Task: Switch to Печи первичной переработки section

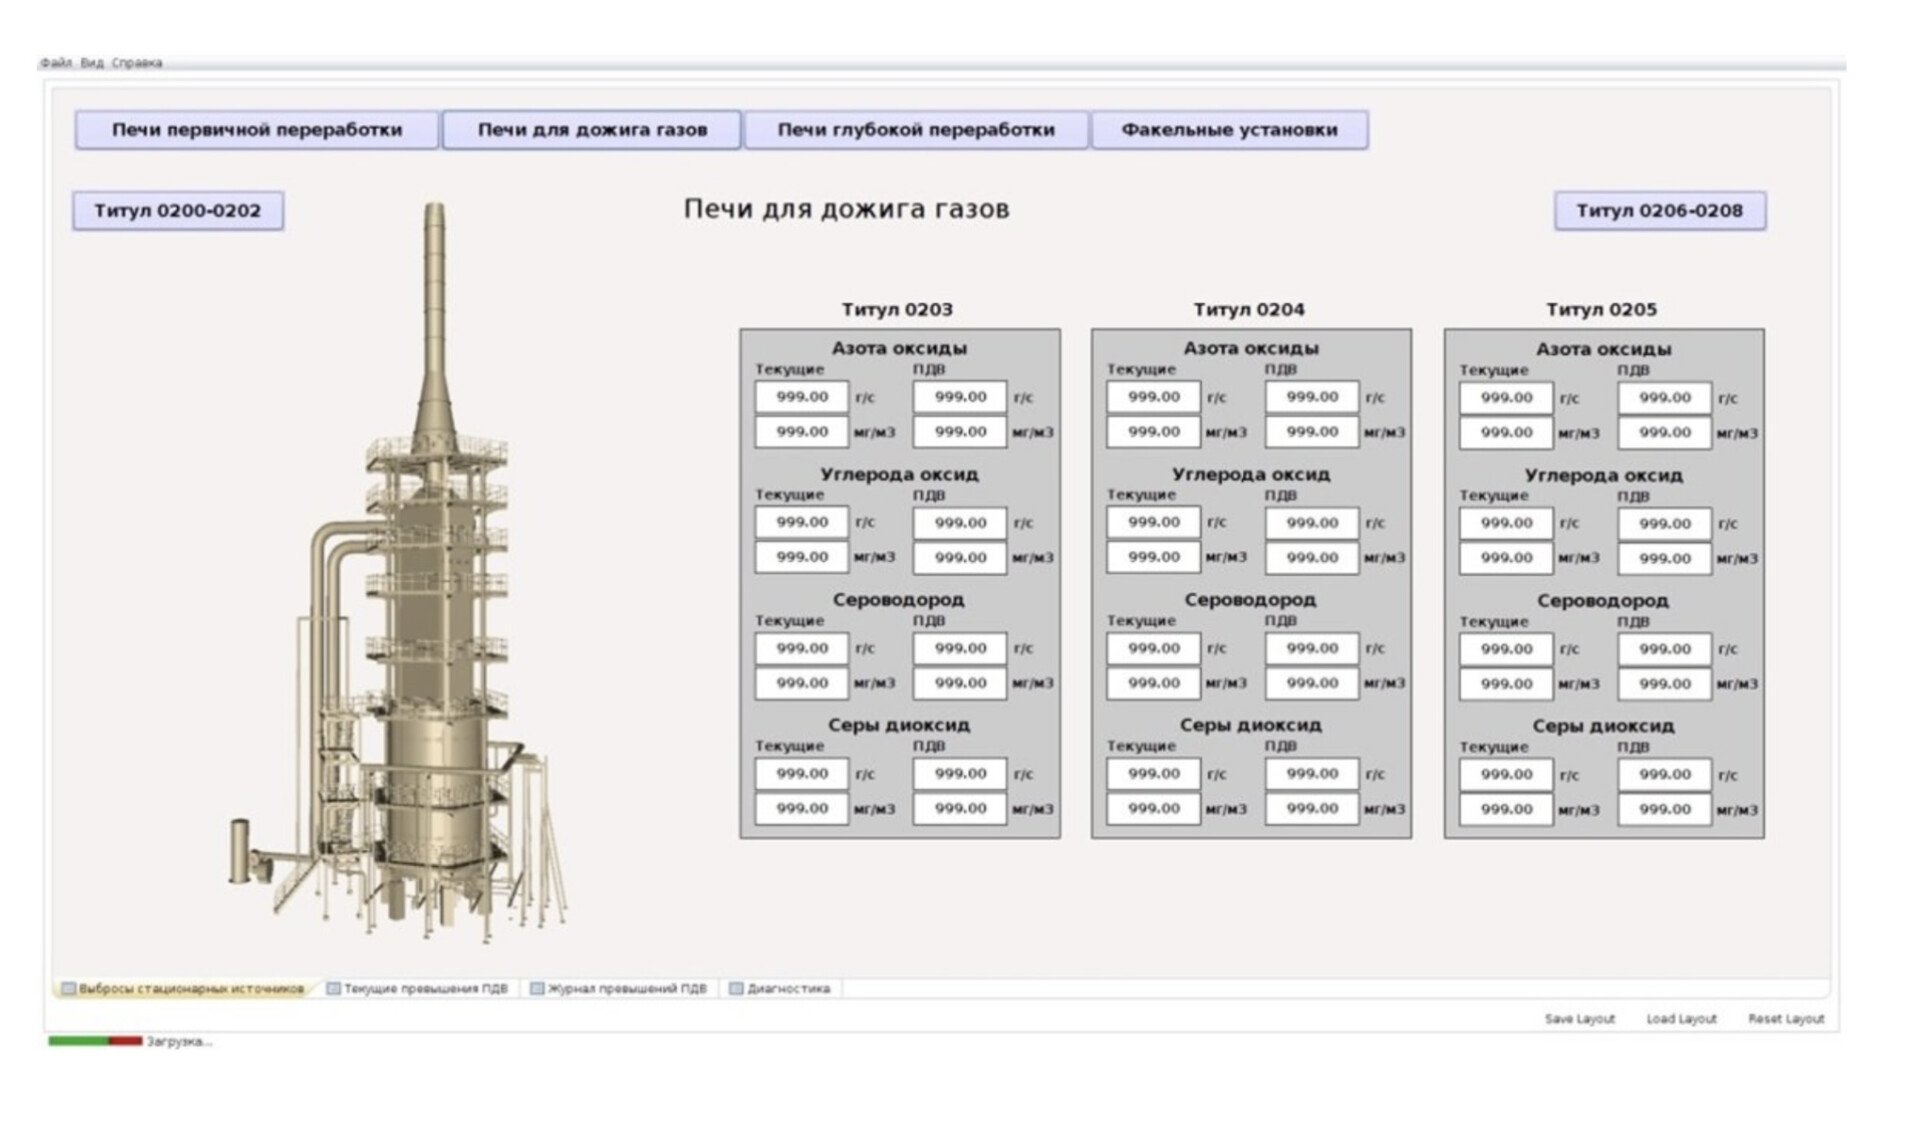Action: 257,130
